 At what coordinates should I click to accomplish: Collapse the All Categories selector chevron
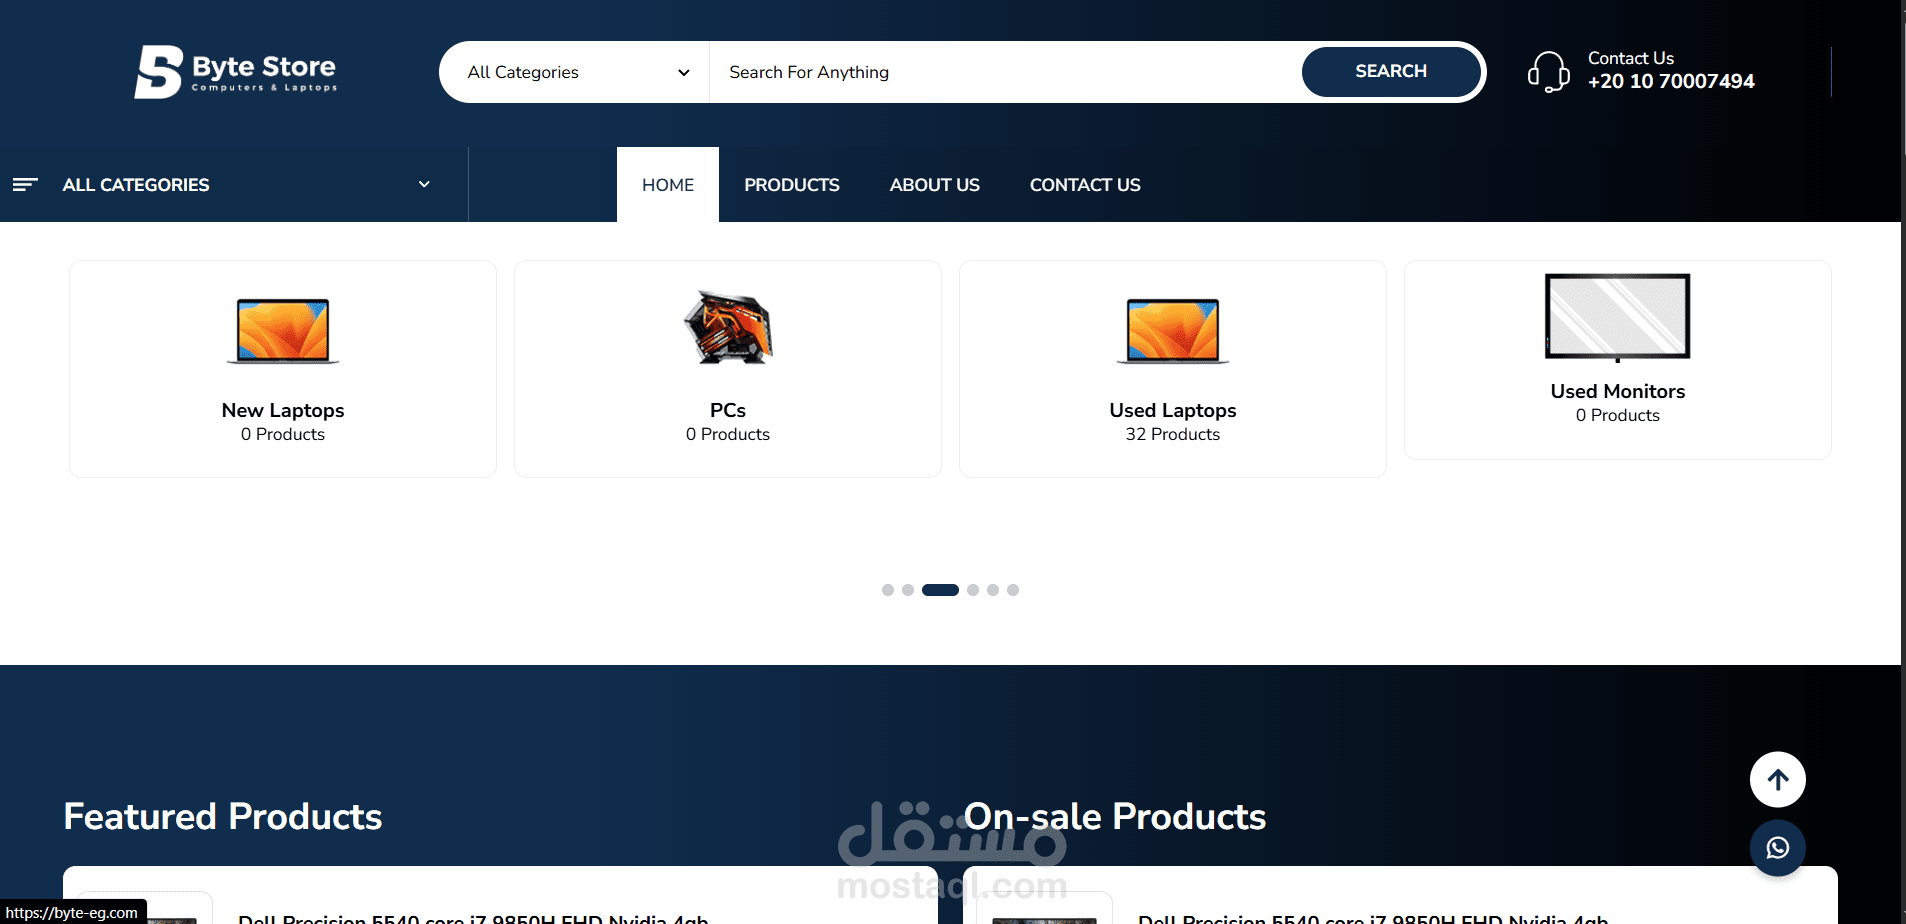pos(684,72)
